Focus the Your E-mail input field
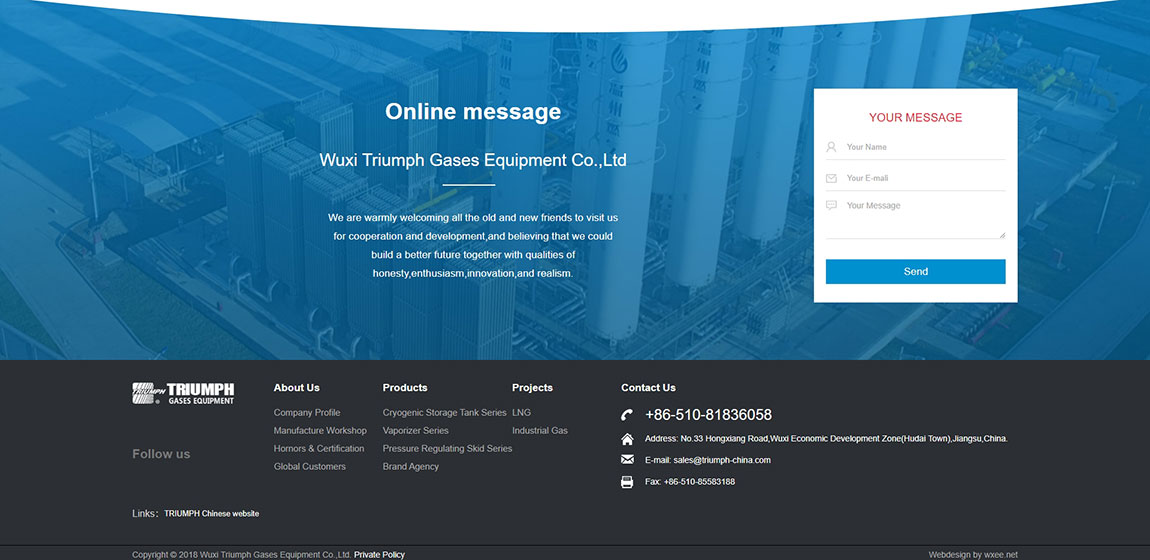 tap(920, 178)
